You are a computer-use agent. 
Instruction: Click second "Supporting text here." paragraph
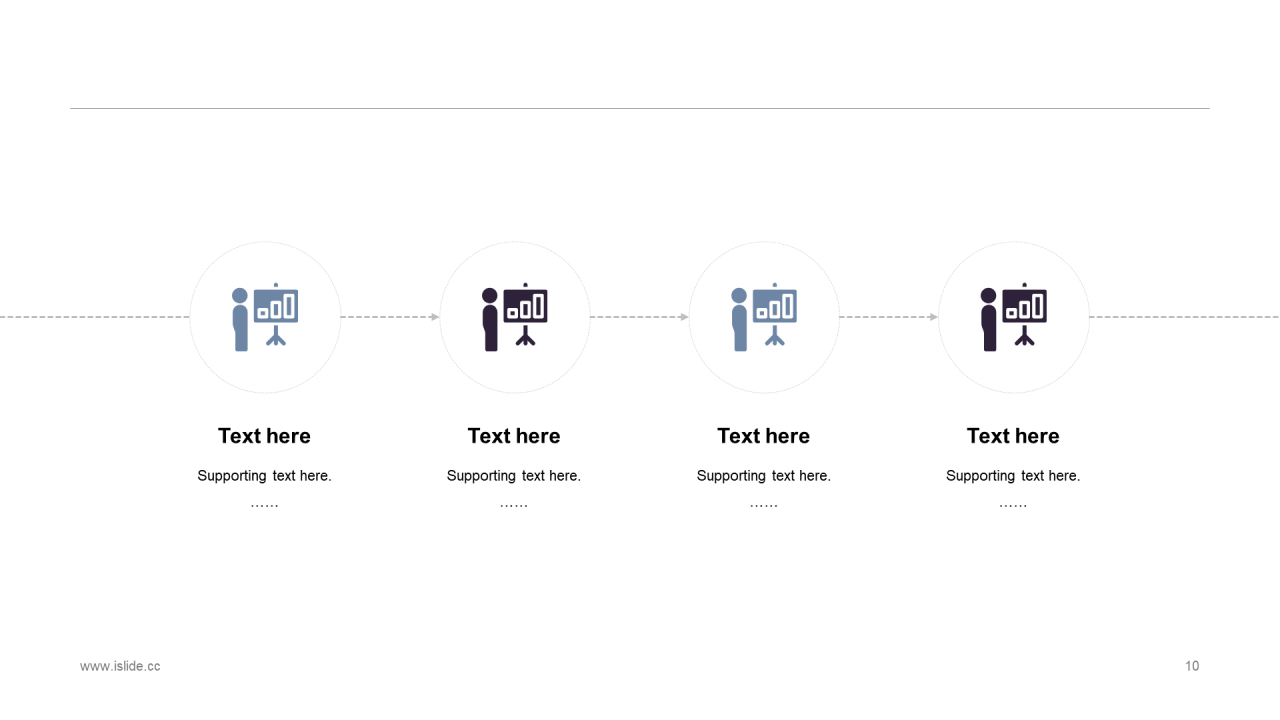514,476
